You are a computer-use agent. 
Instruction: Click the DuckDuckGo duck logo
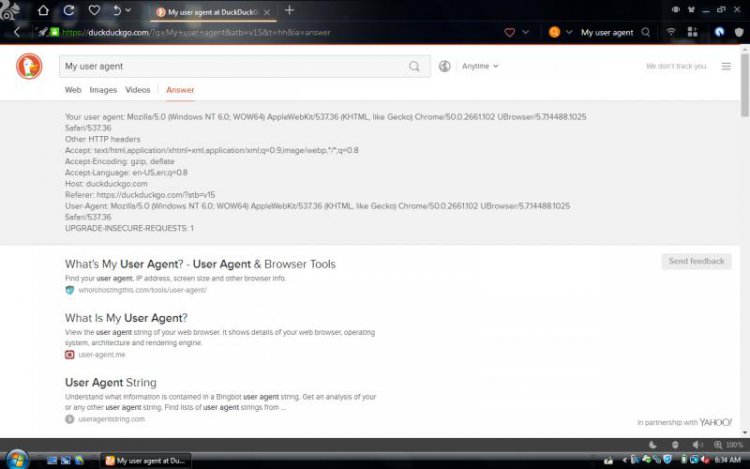pyautogui.click(x=29, y=66)
